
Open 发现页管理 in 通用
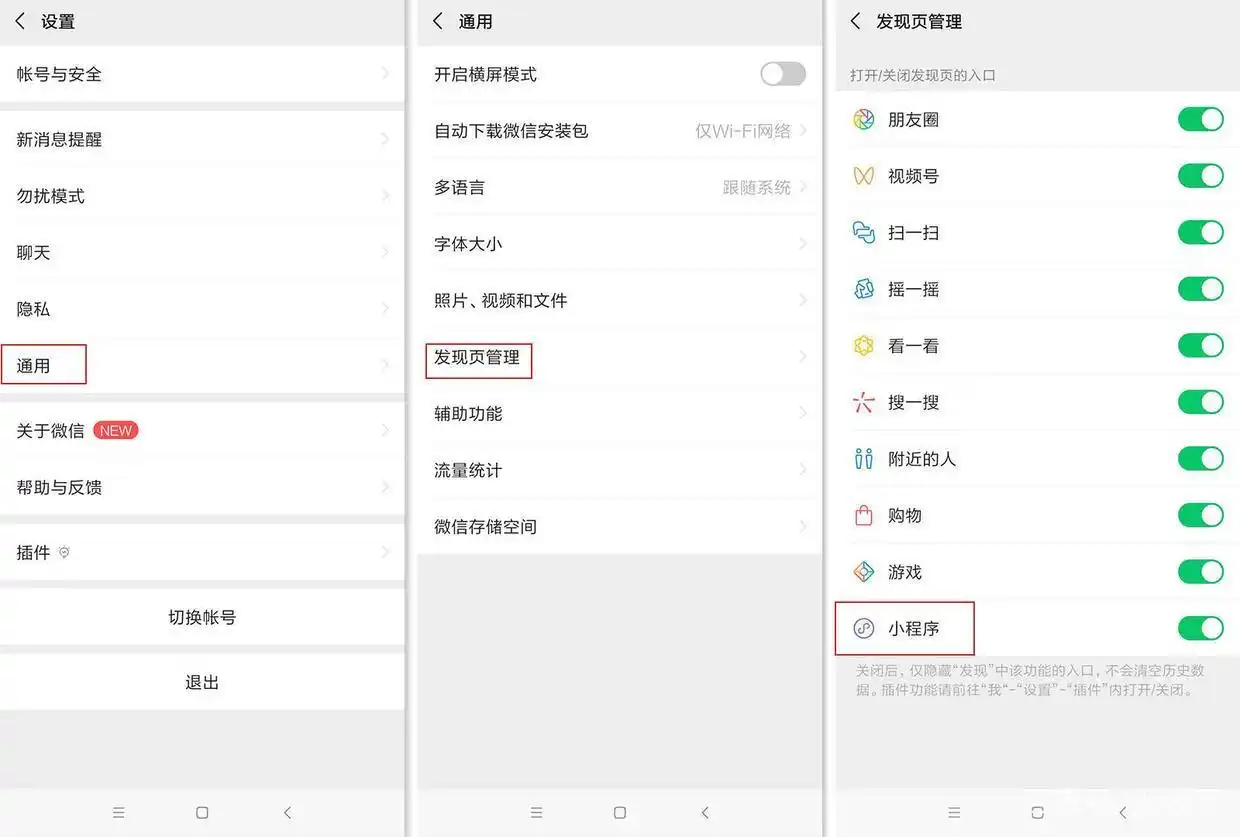pyautogui.click(x=620, y=357)
